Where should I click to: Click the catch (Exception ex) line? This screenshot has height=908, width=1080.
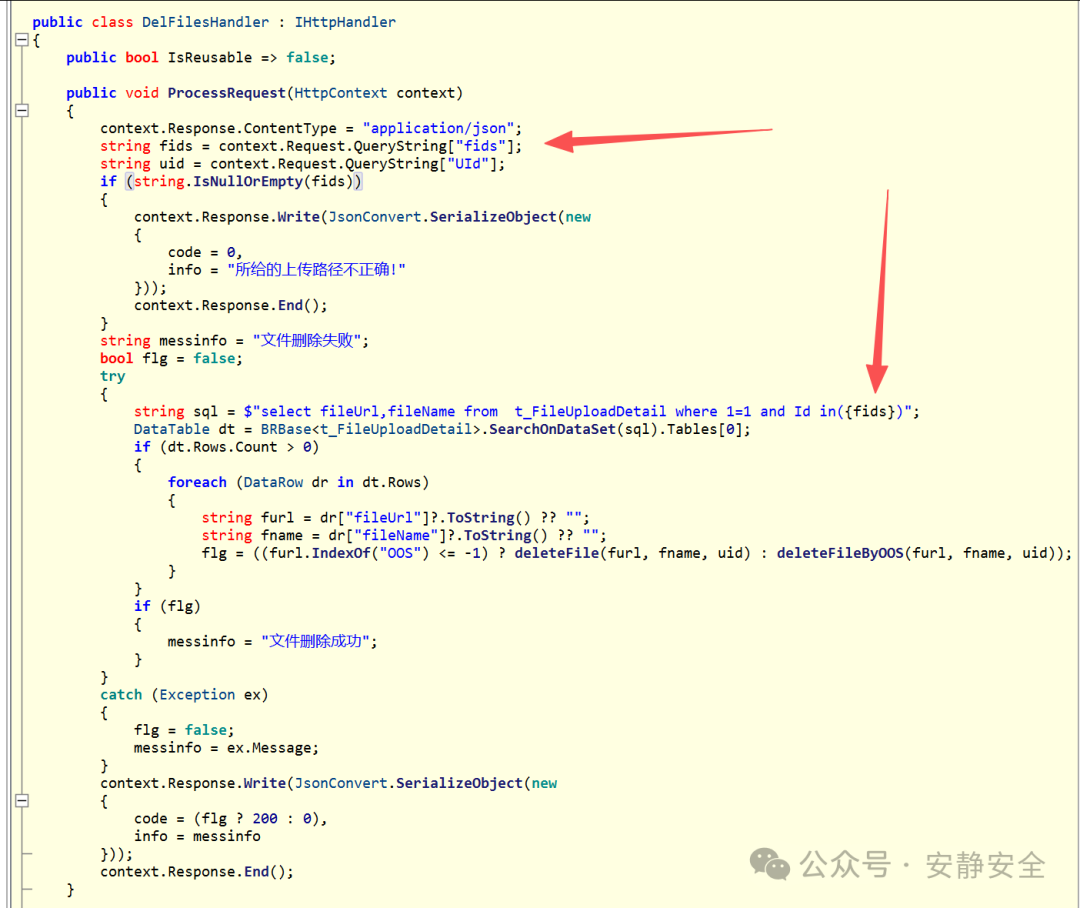185,694
